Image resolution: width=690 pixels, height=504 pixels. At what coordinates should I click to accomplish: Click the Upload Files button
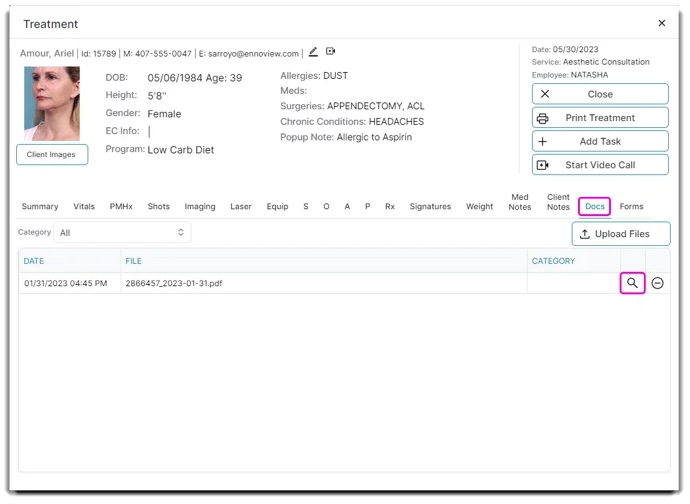[x=620, y=234]
